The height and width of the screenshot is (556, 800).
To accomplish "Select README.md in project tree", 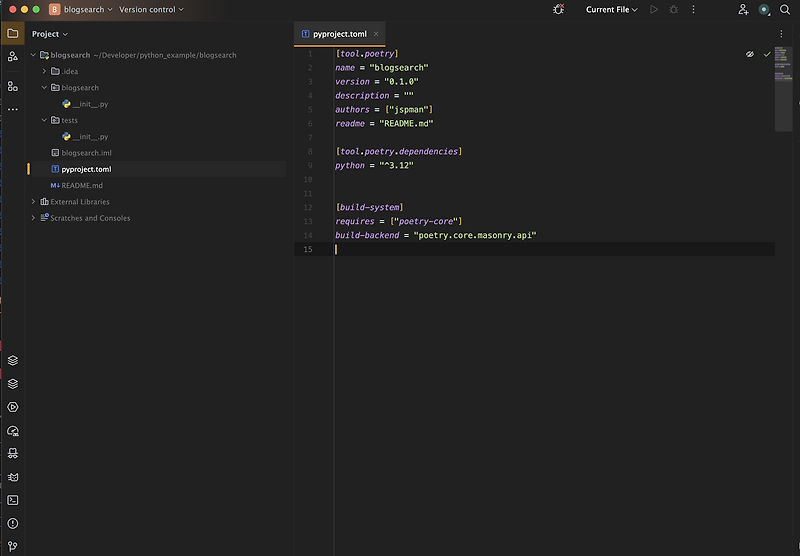I will click(77, 185).
